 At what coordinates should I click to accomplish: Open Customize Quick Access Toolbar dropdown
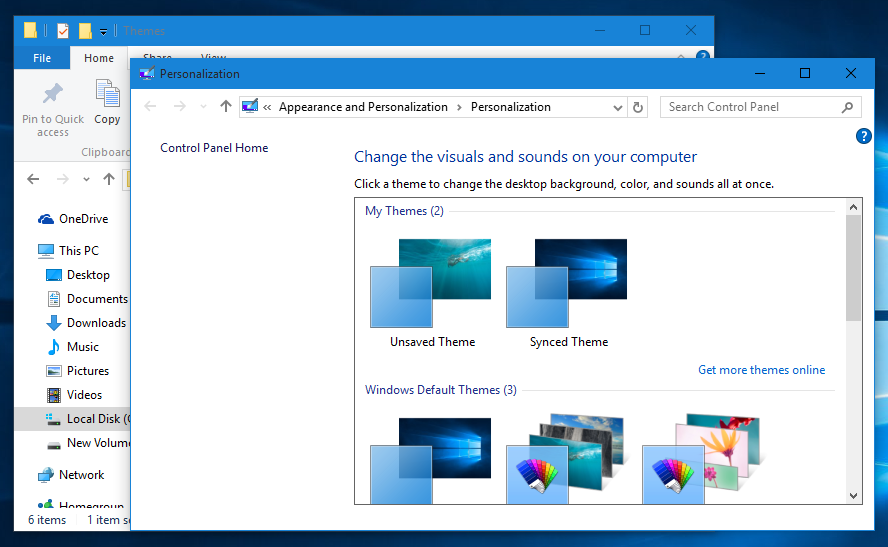tap(103, 32)
